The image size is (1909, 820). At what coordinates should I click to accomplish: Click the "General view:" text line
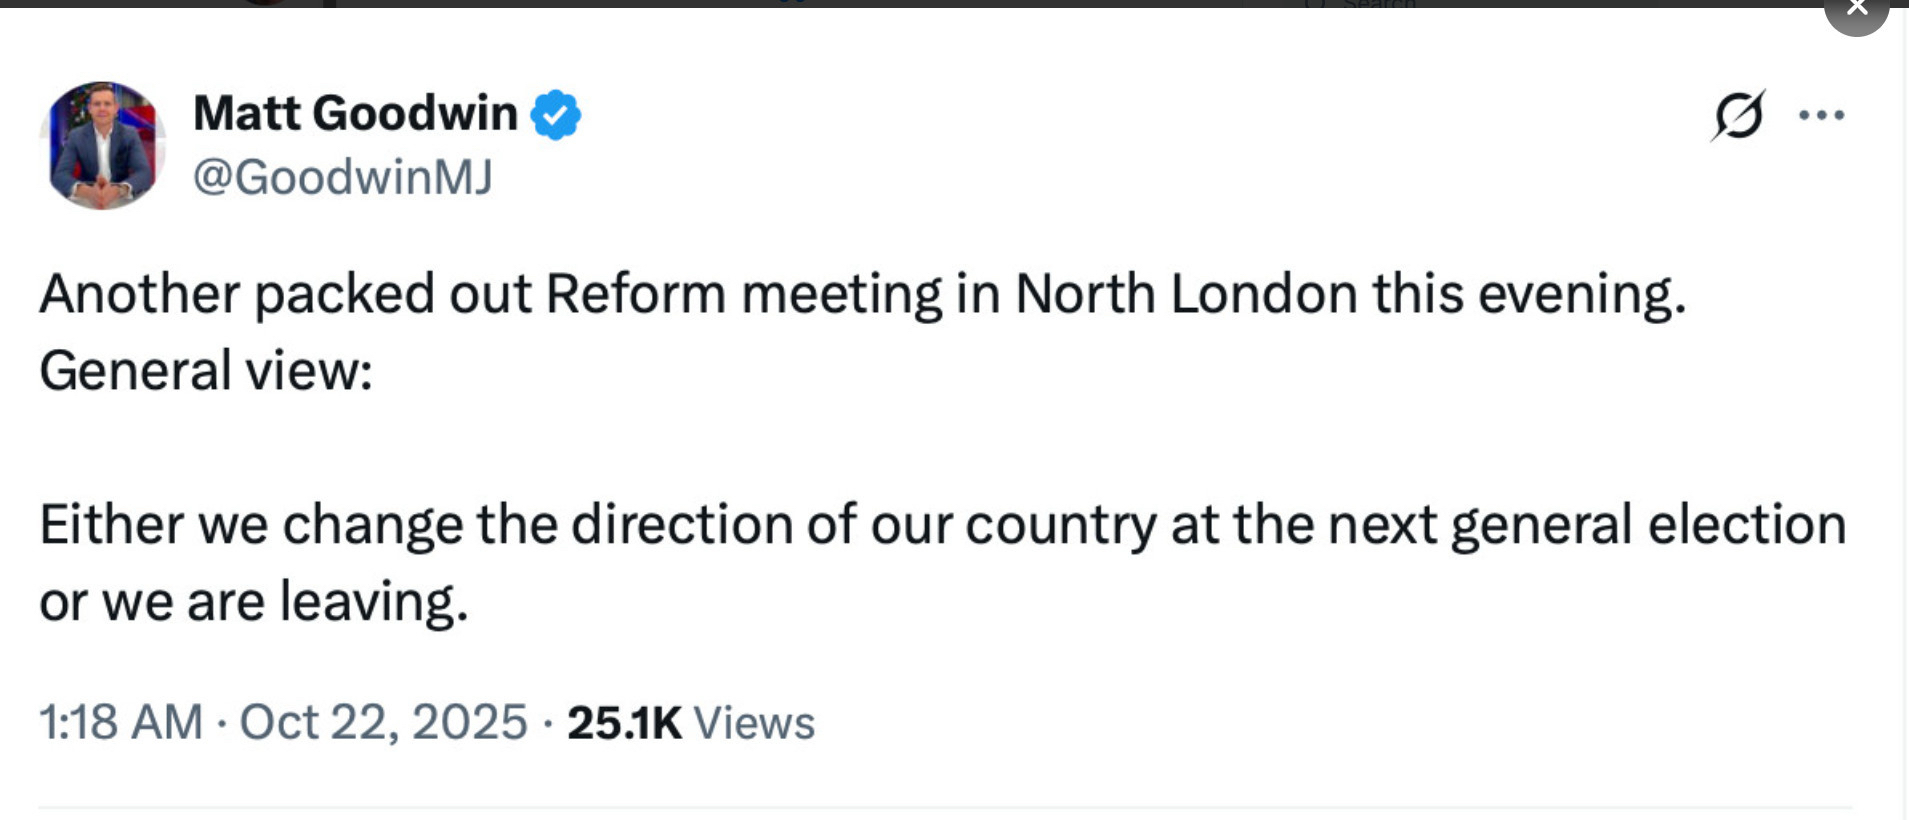[206, 371]
